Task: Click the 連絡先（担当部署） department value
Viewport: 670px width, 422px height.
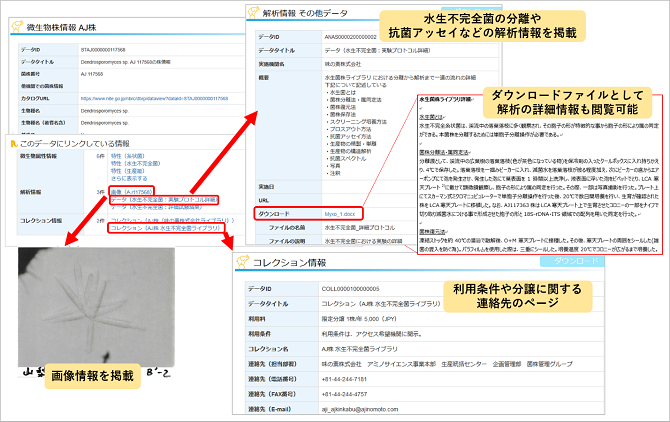Action: click(447, 364)
